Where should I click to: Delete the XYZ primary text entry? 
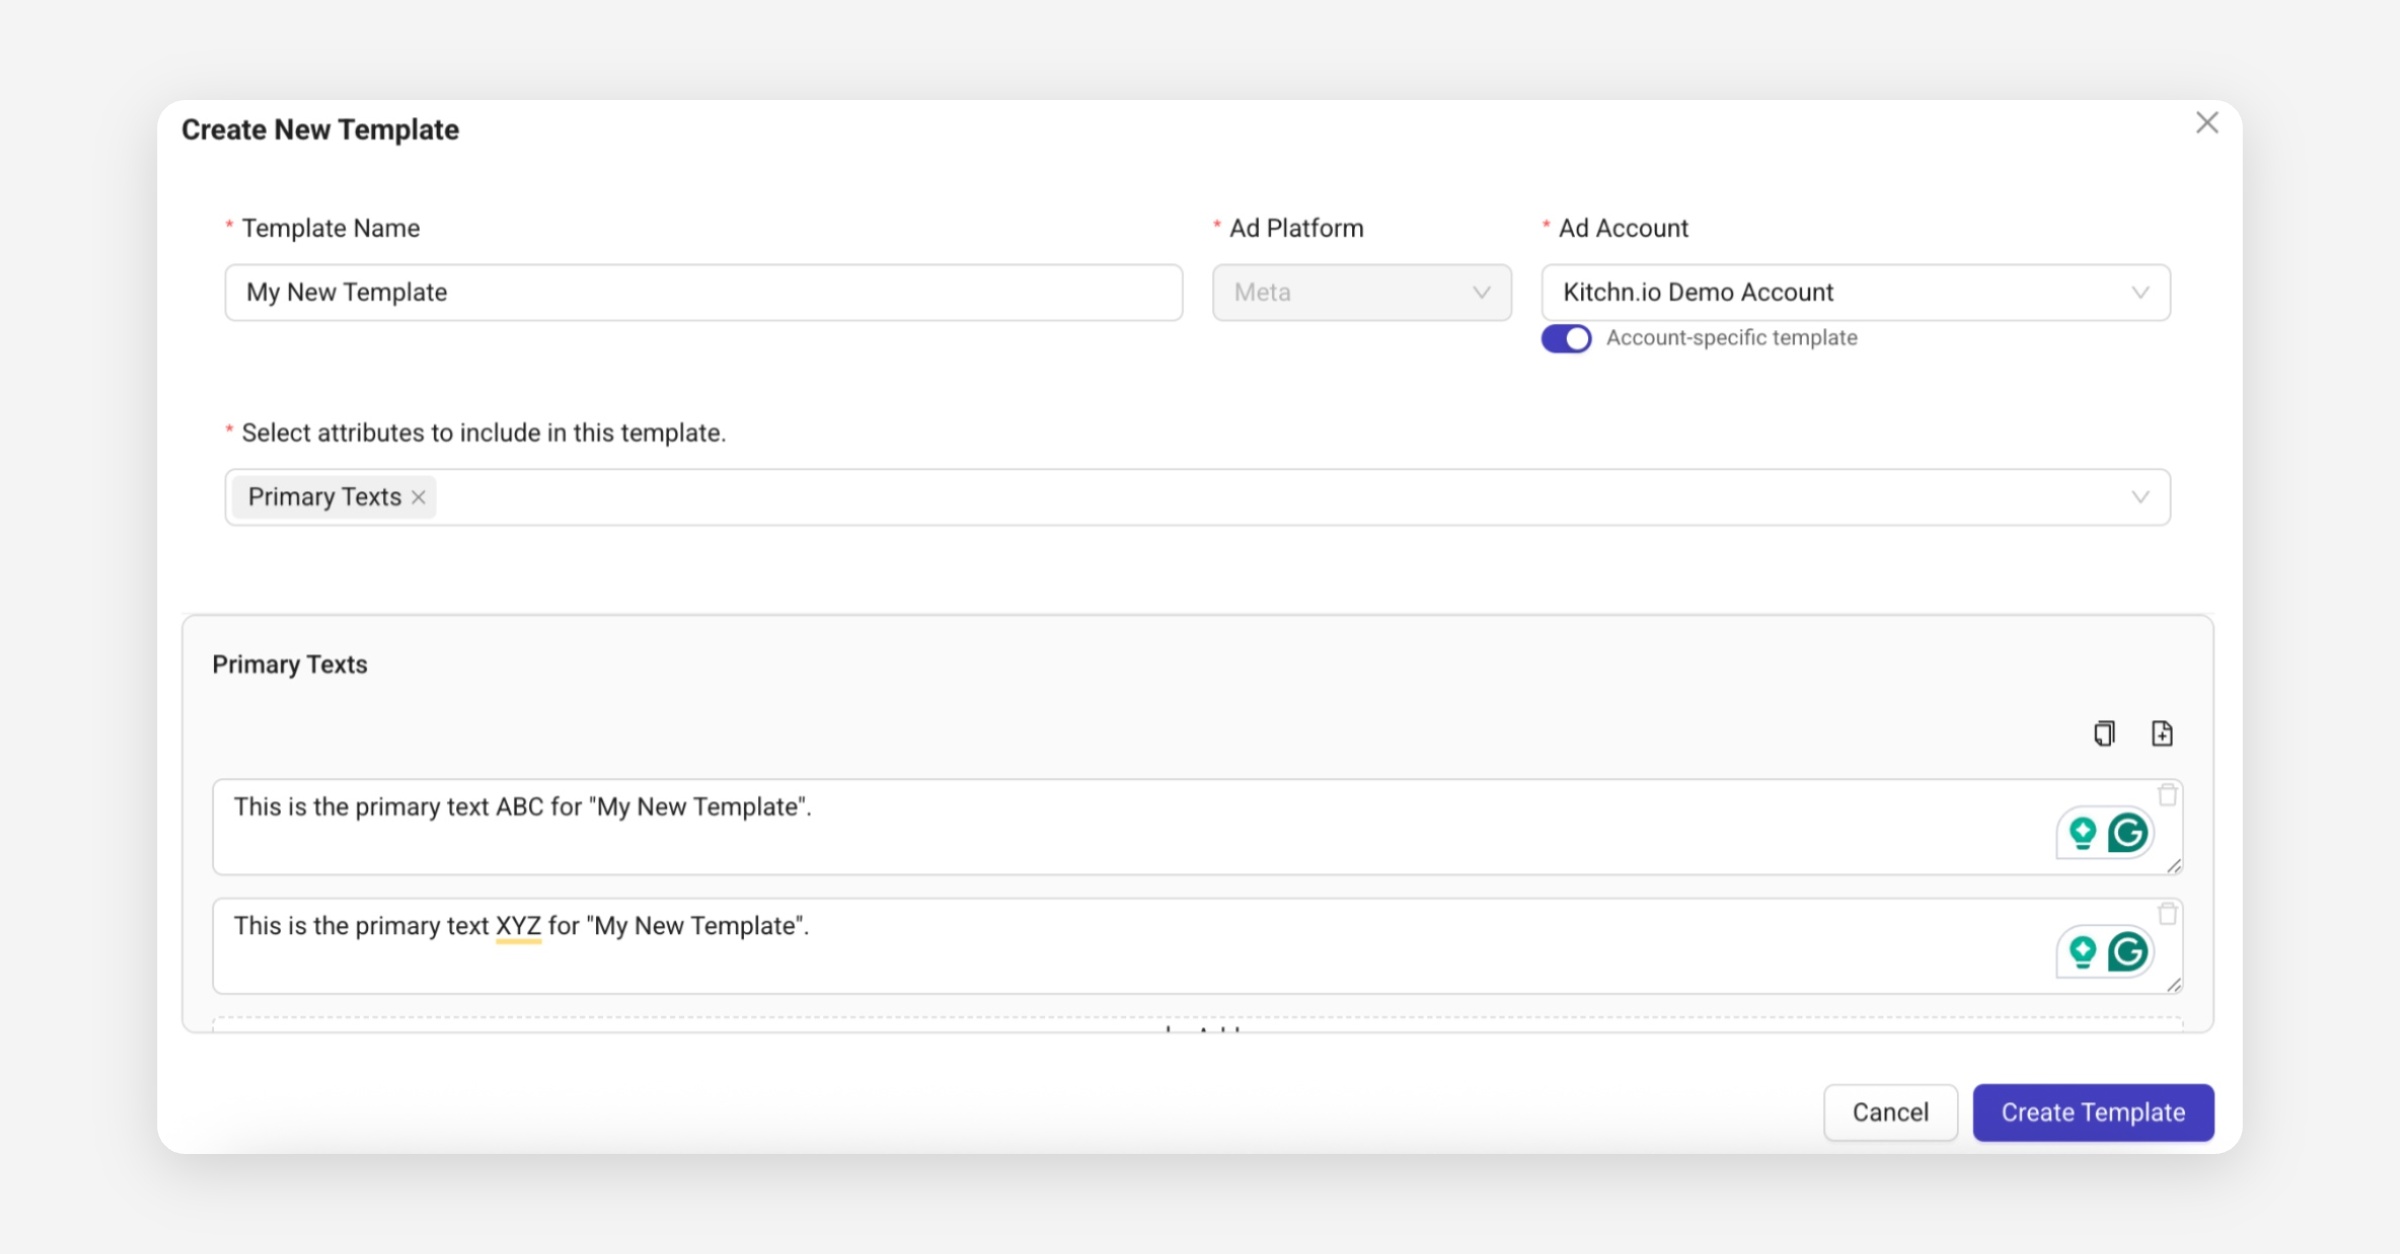pos(2167,914)
